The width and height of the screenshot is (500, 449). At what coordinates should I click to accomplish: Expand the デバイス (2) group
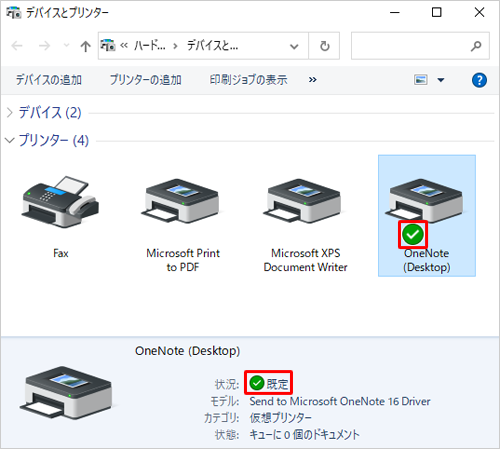(10, 113)
